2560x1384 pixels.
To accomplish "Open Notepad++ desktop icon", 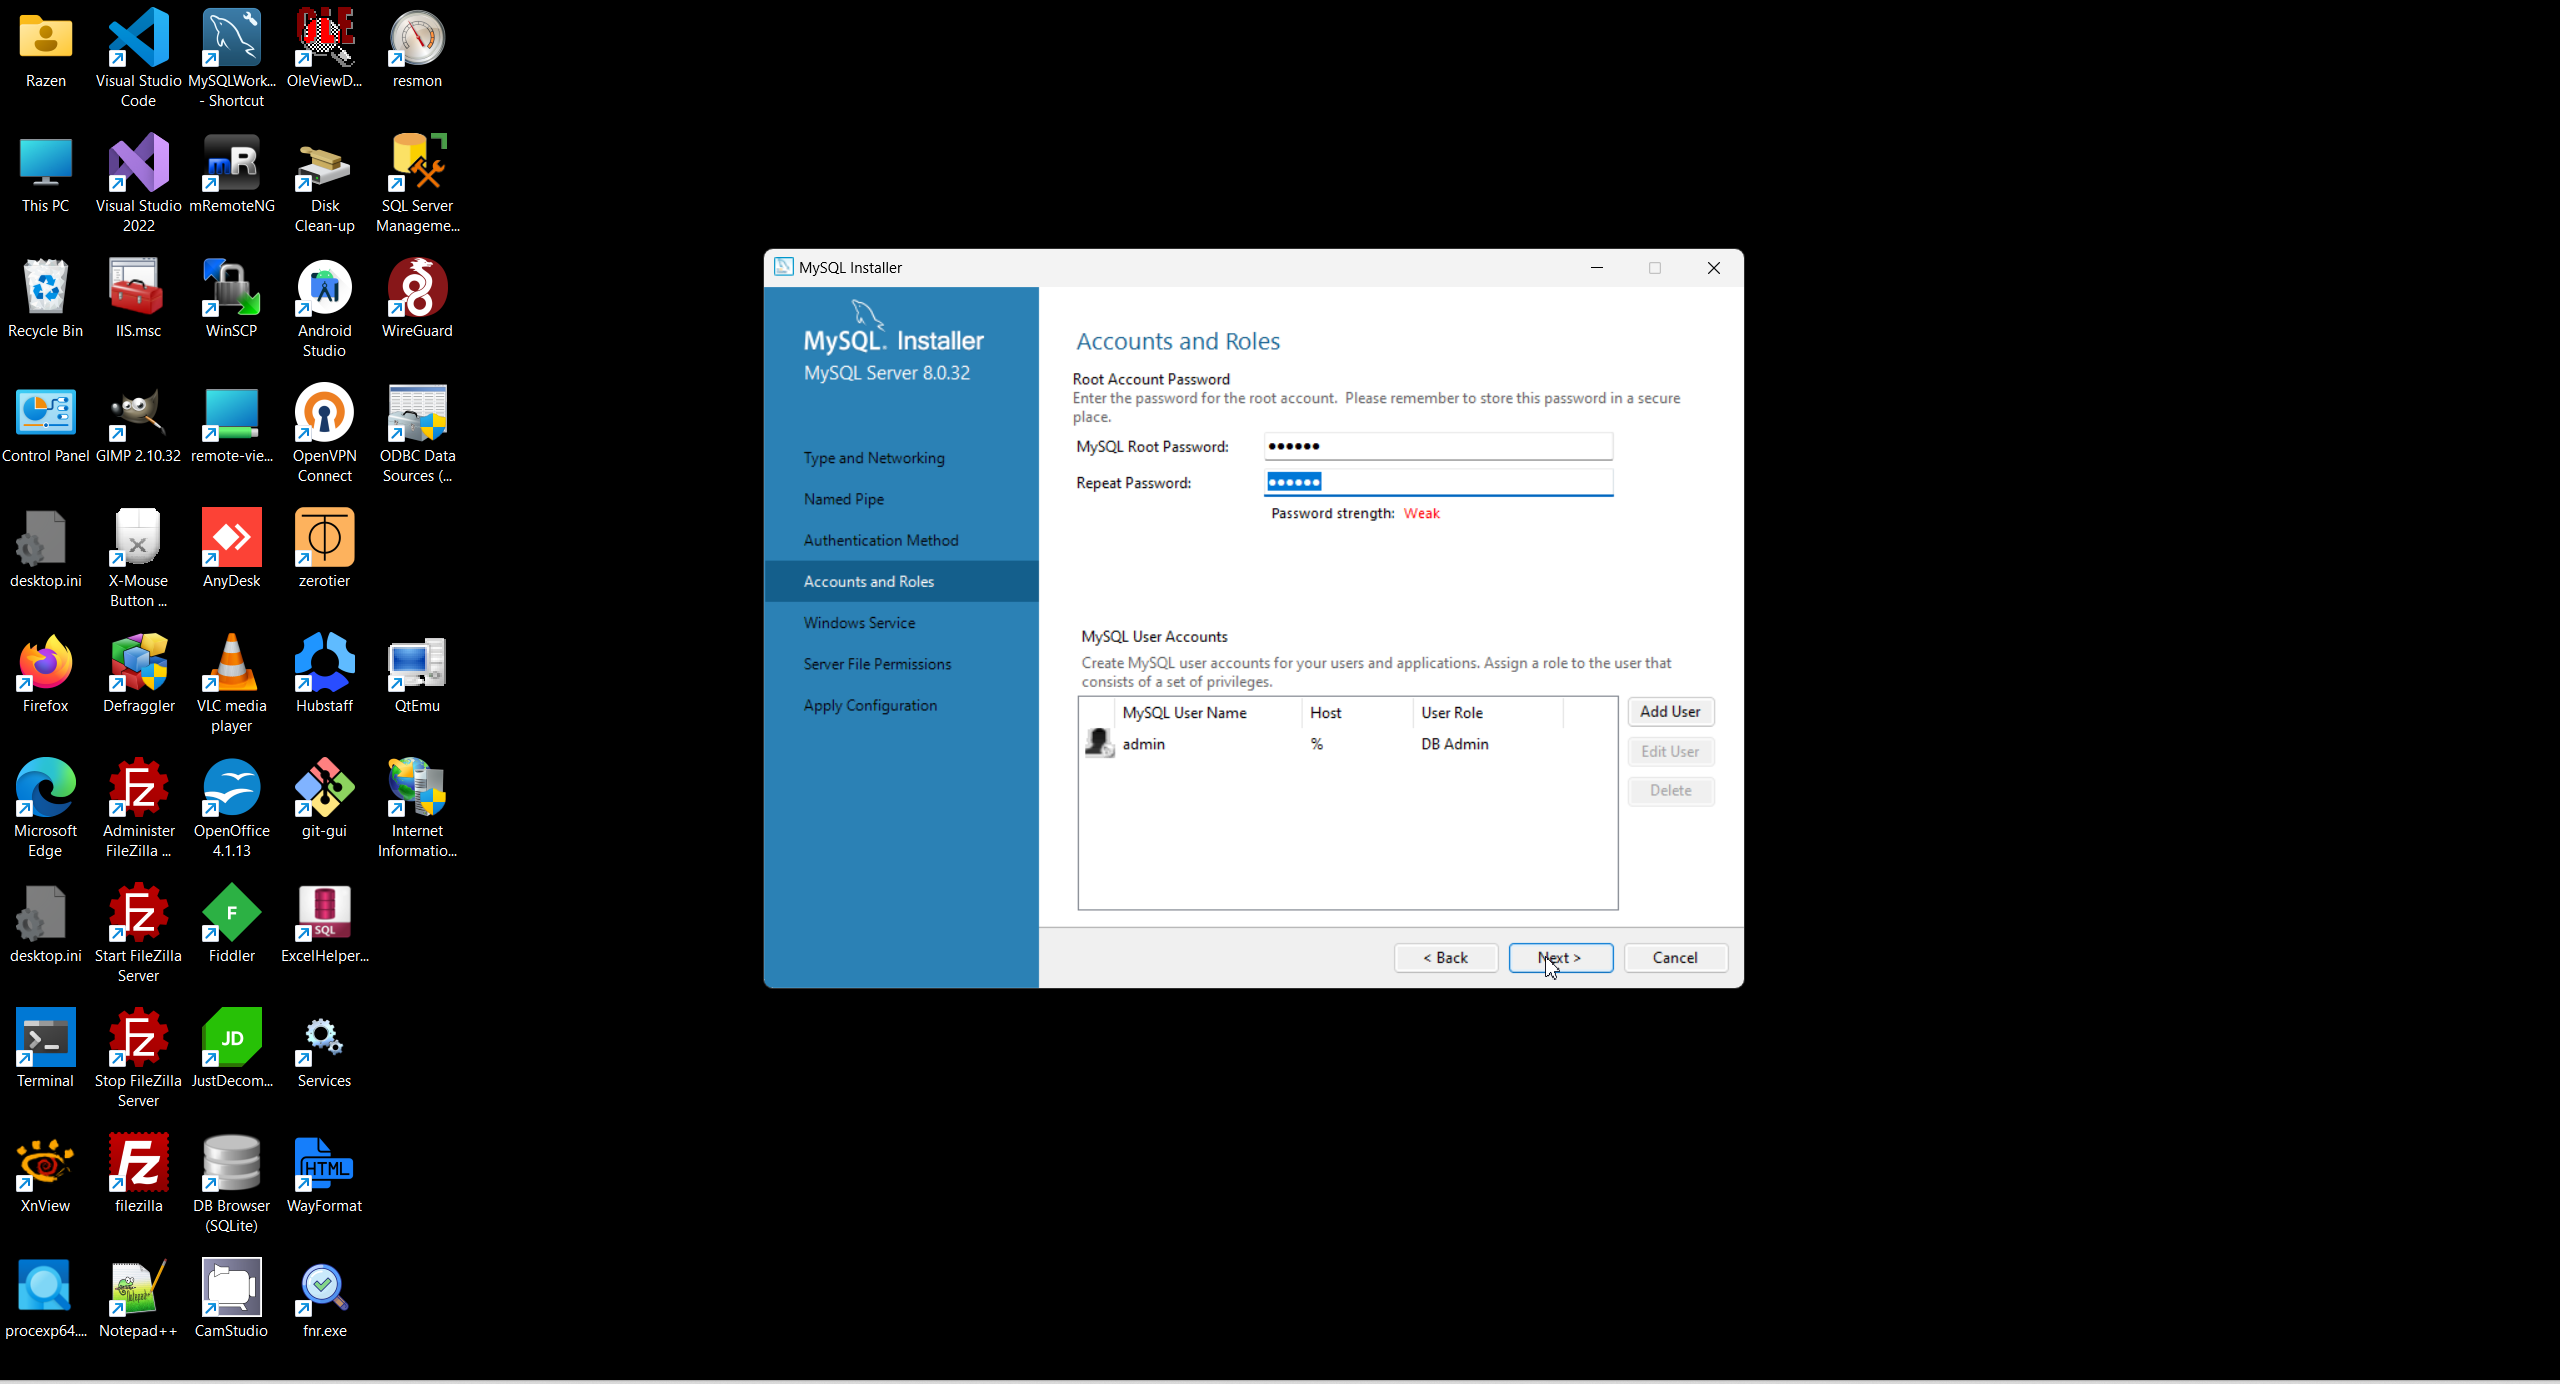I will [x=138, y=1290].
